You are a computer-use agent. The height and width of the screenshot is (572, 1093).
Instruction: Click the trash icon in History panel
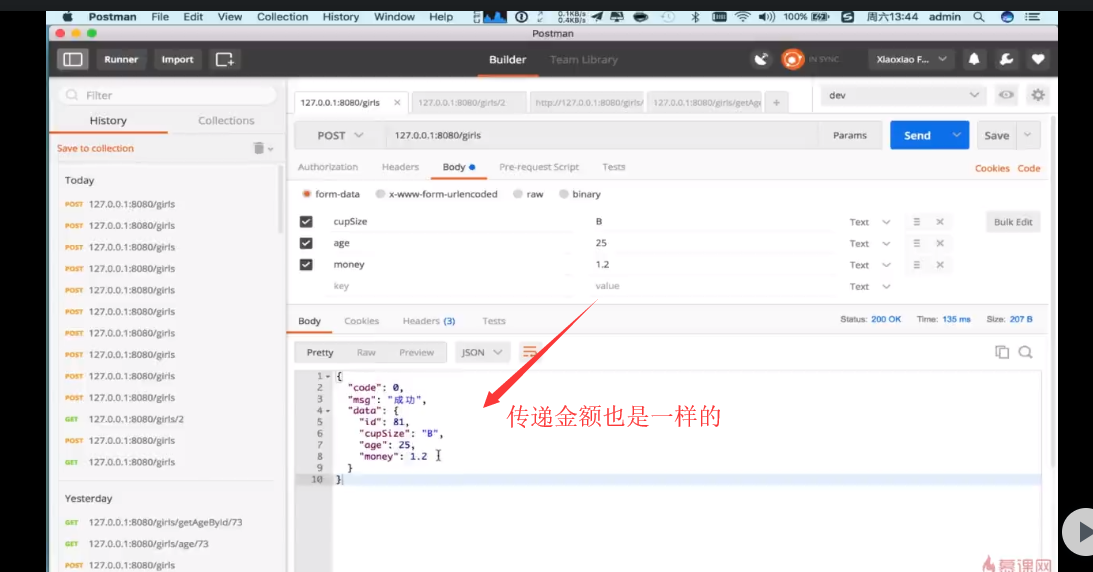point(259,148)
